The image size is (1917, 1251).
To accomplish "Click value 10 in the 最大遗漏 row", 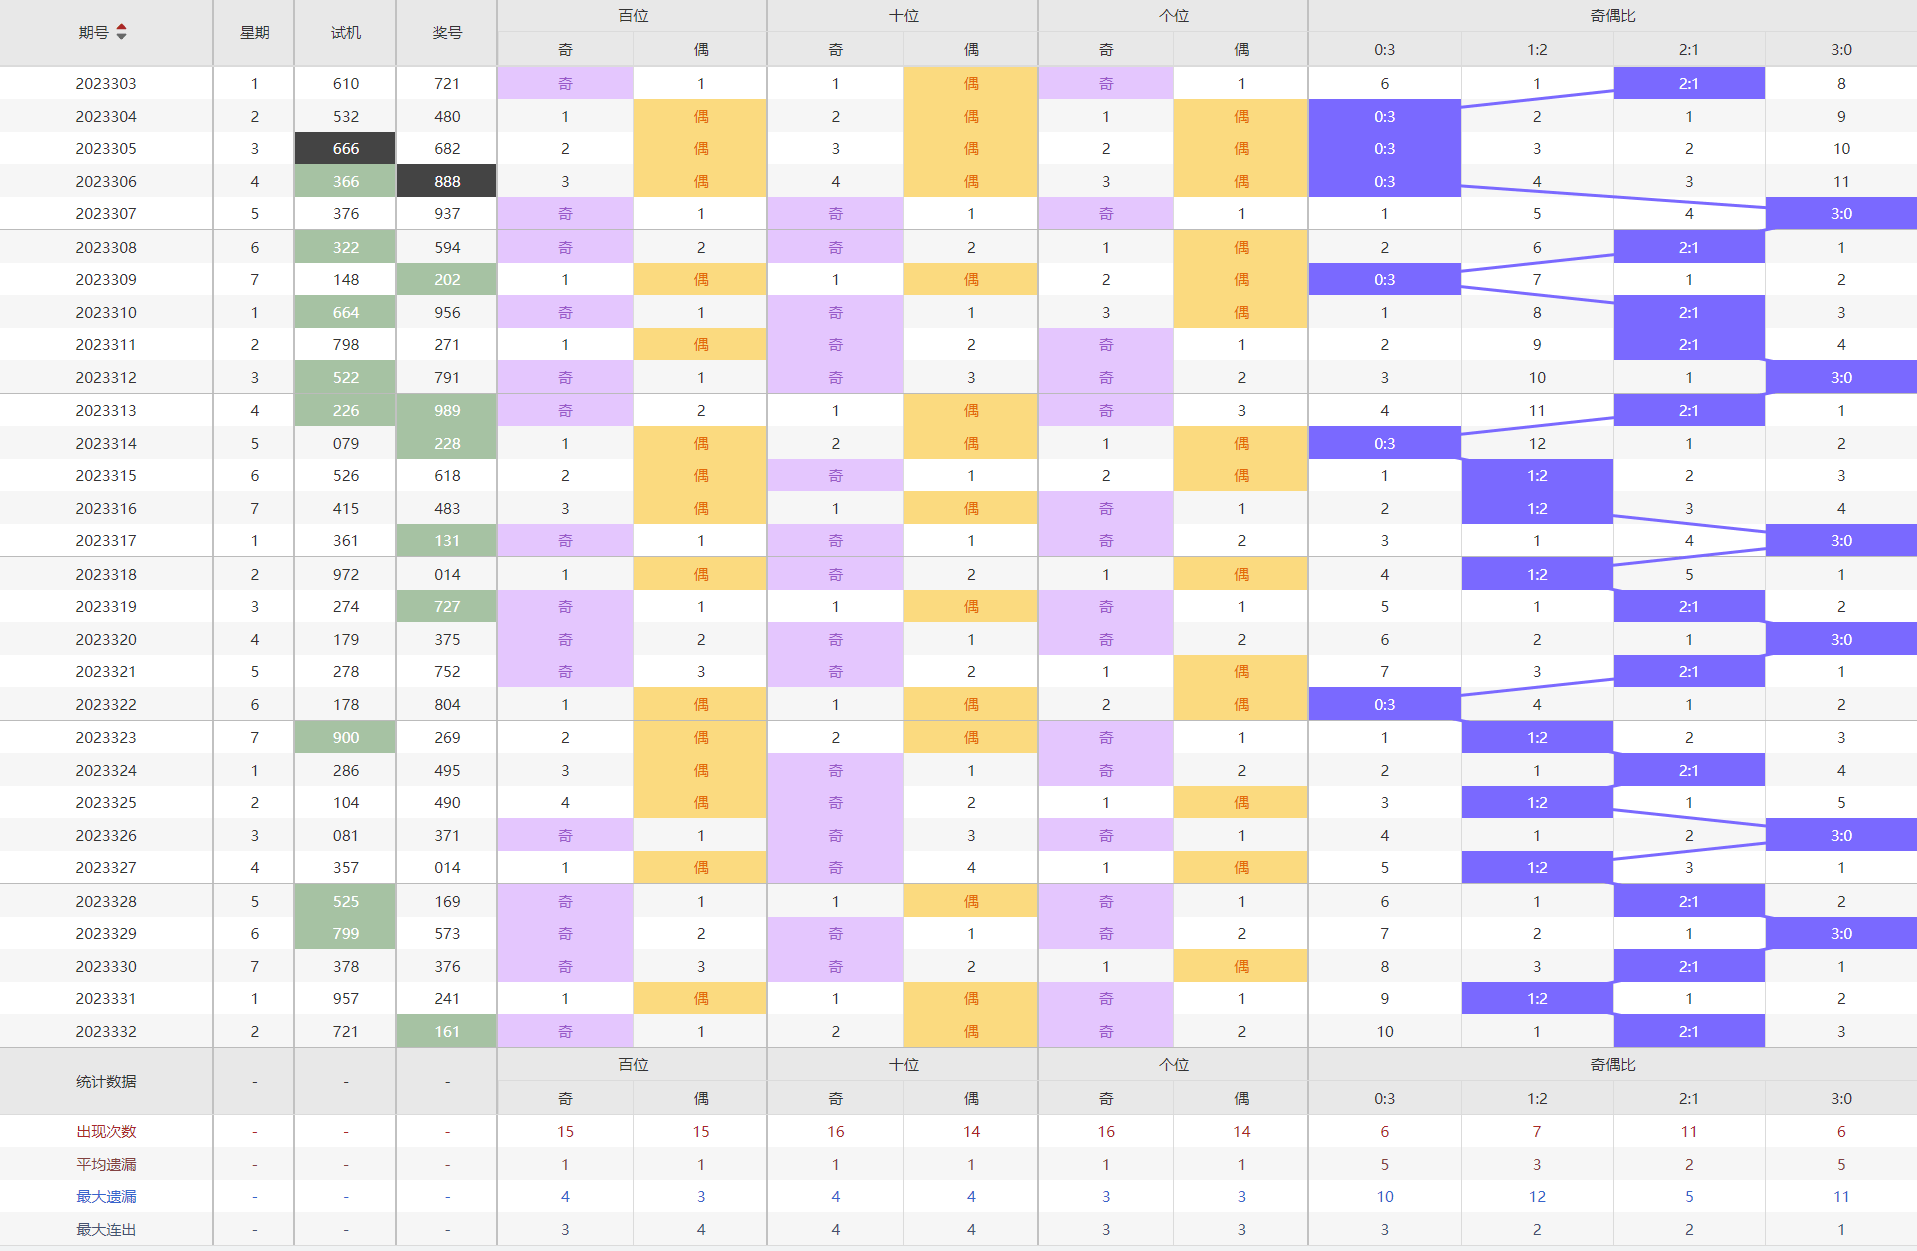I will (x=1384, y=1196).
